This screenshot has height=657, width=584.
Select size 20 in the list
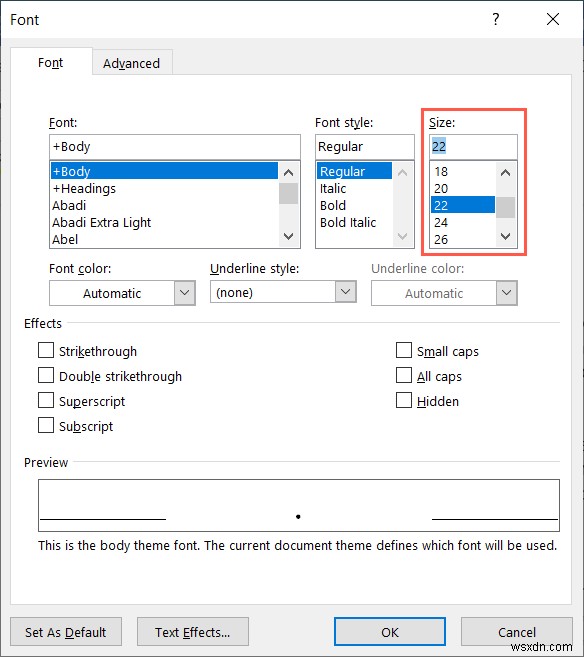point(463,189)
